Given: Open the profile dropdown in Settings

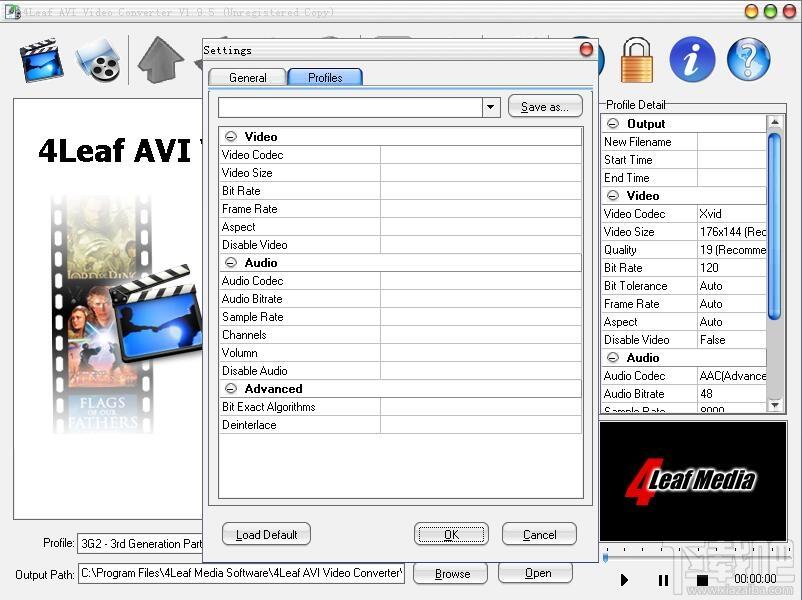Looking at the screenshot, I should pos(491,107).
